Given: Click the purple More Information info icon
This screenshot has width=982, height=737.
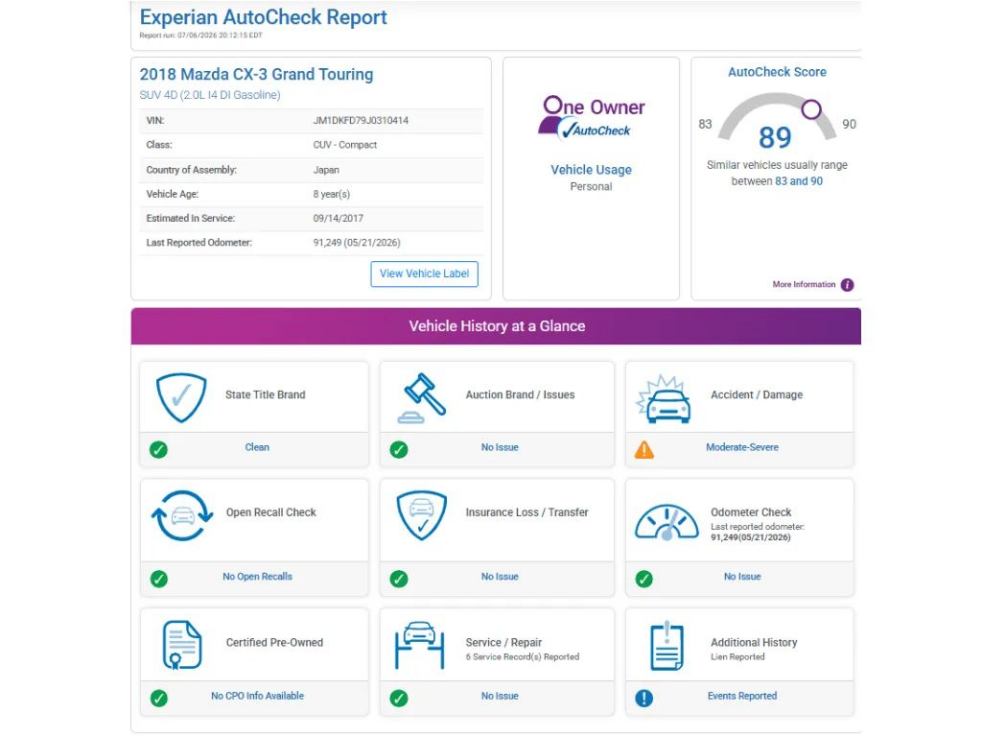Looking at the screenshot, I should click(847, 285).
